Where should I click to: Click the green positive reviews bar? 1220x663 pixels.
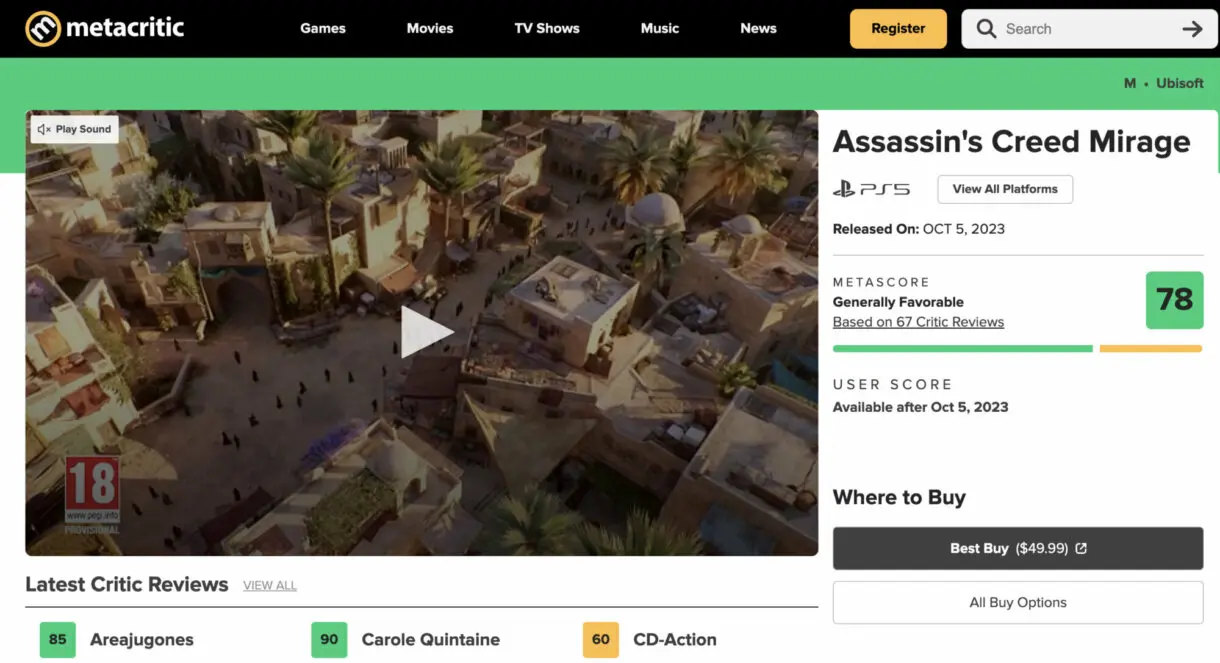(963, 349)
